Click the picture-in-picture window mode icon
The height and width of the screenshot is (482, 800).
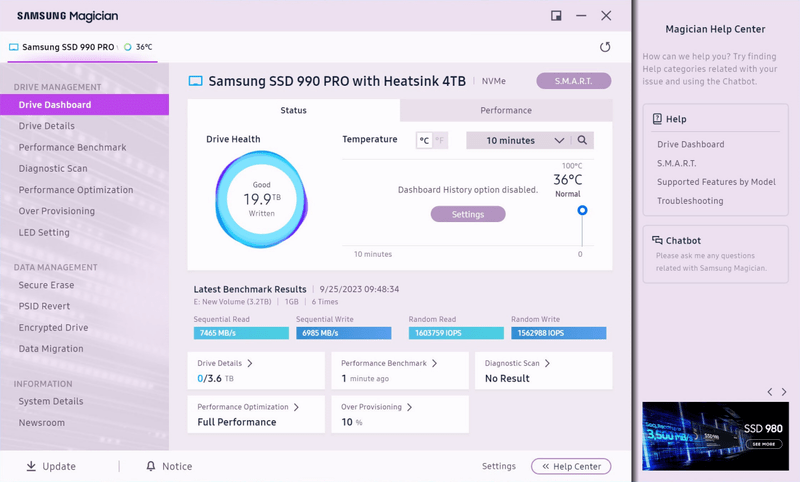556,16
